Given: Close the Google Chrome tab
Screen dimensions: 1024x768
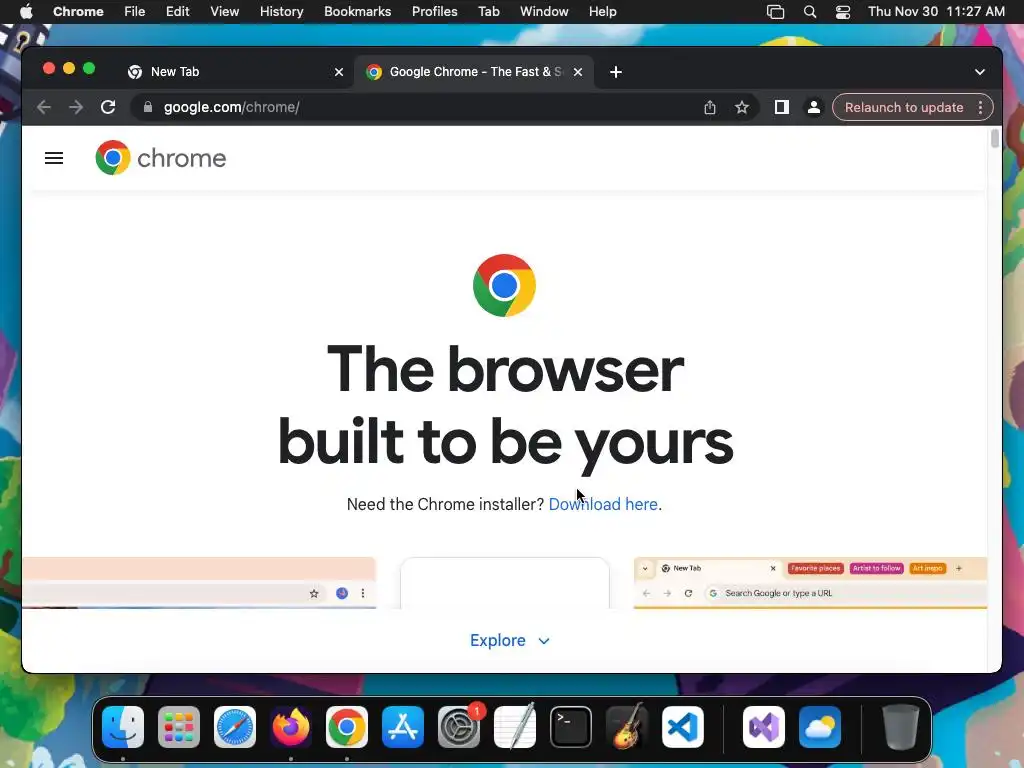Looking at the screenshot, I should click(x=578, y=72).
